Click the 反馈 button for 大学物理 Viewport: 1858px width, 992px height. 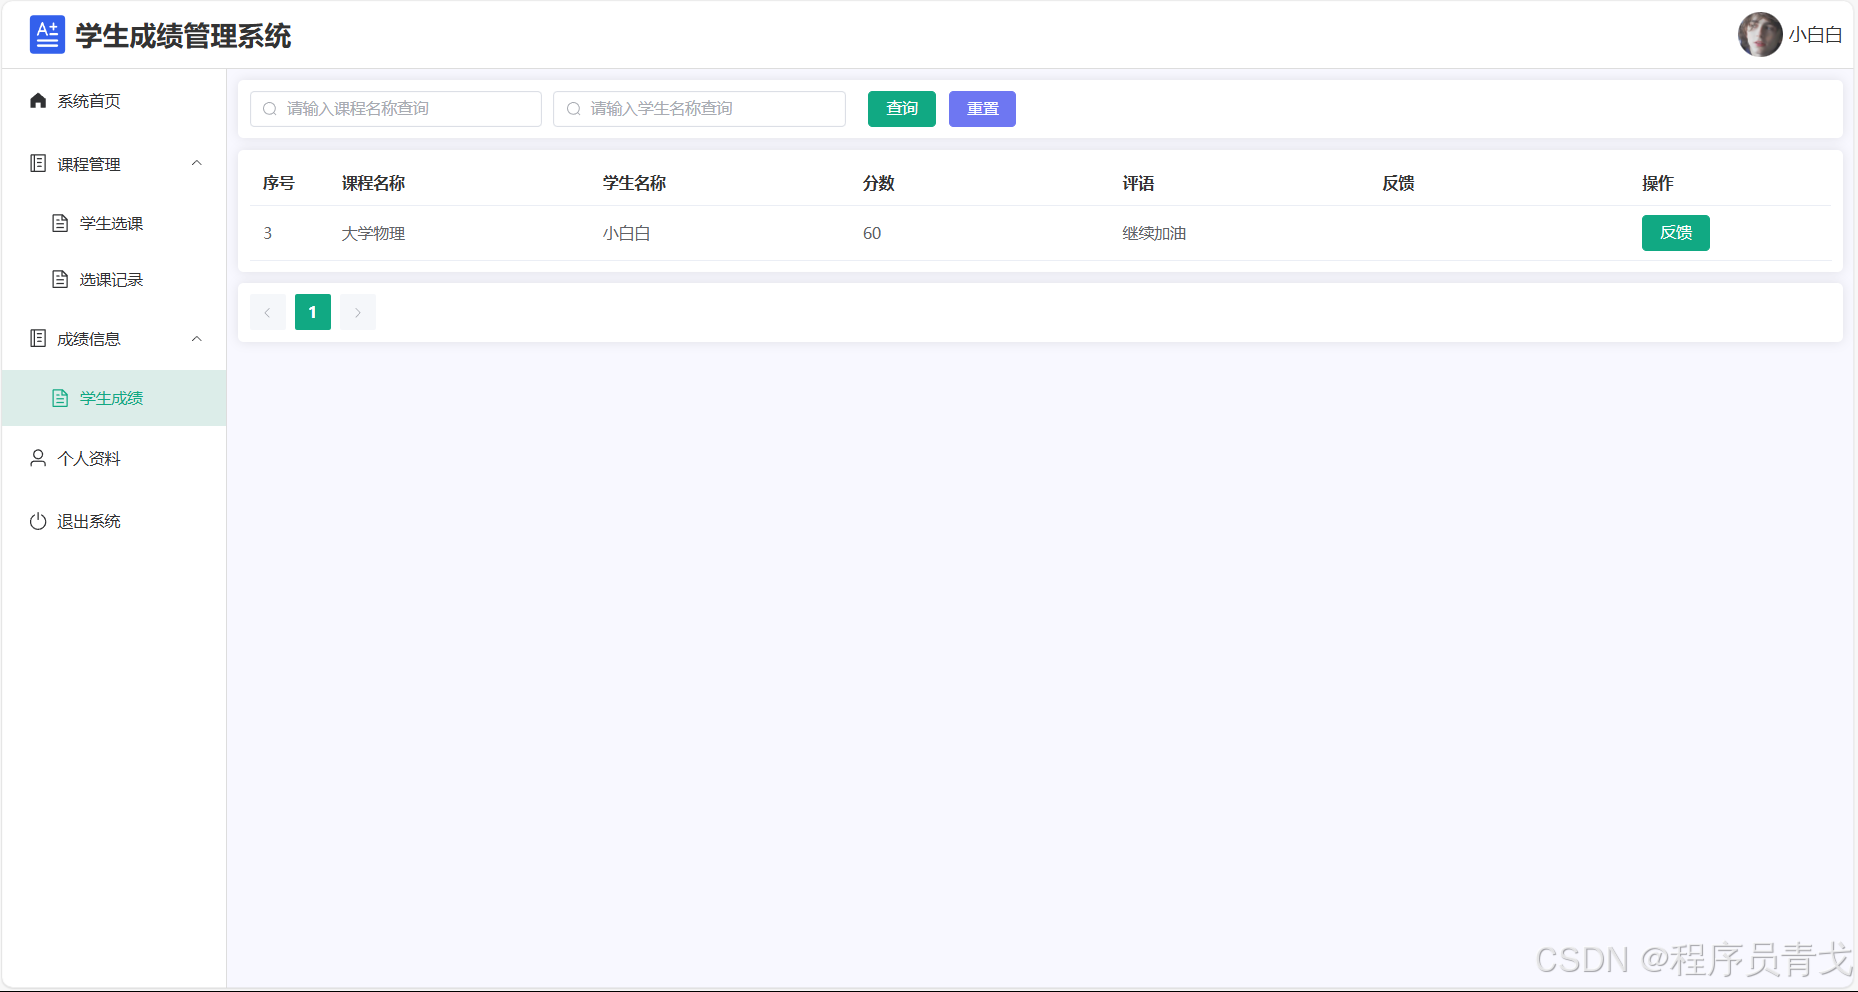pyautogui.click(x=1675, y=232)
